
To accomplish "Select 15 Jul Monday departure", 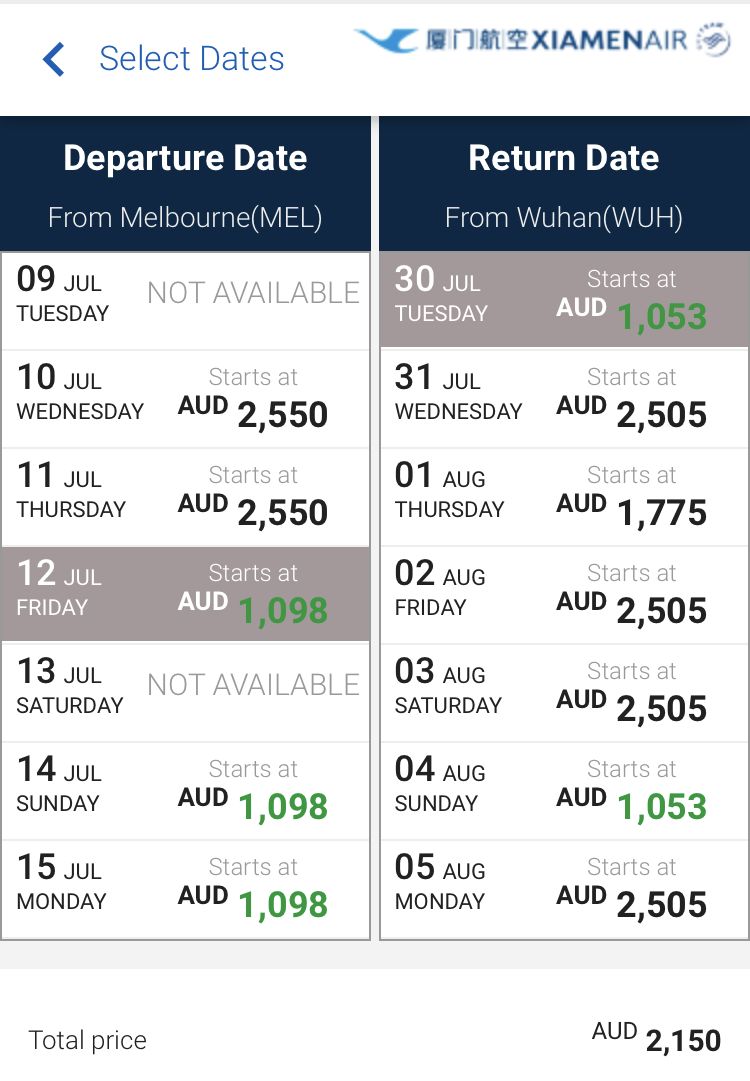I will (185, 889).
